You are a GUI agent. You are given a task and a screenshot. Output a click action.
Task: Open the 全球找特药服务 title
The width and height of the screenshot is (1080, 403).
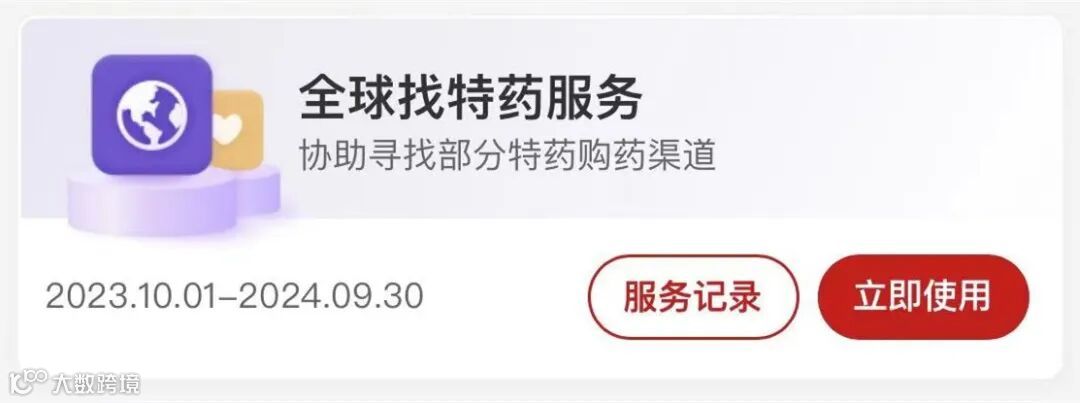470,97
